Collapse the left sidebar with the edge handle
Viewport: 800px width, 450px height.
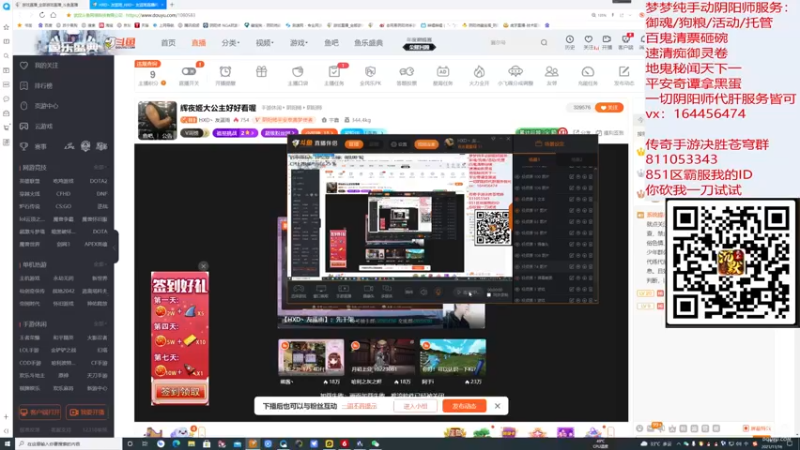click(116, 246)
